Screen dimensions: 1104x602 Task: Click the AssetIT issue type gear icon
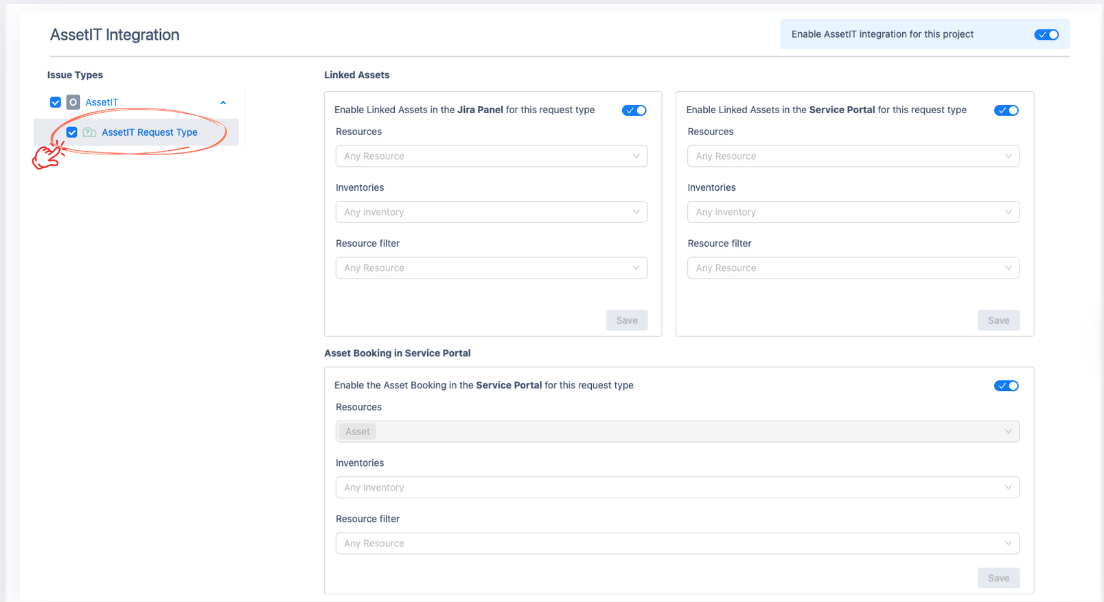click(73, 102)
